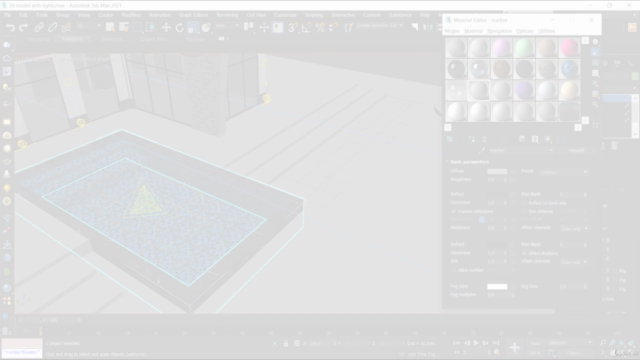Open the selection filter All dropdown
The width and height of the screenshot is (640, 360).
(x=89, y=26)
